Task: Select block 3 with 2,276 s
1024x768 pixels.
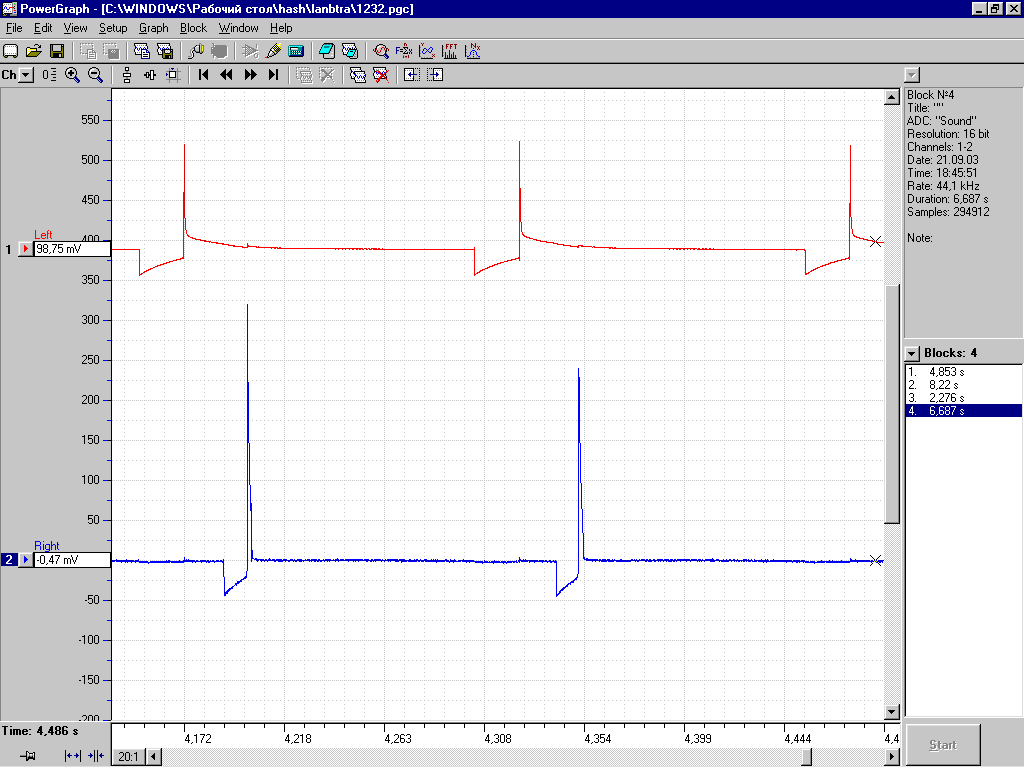Action: point(963,398)
